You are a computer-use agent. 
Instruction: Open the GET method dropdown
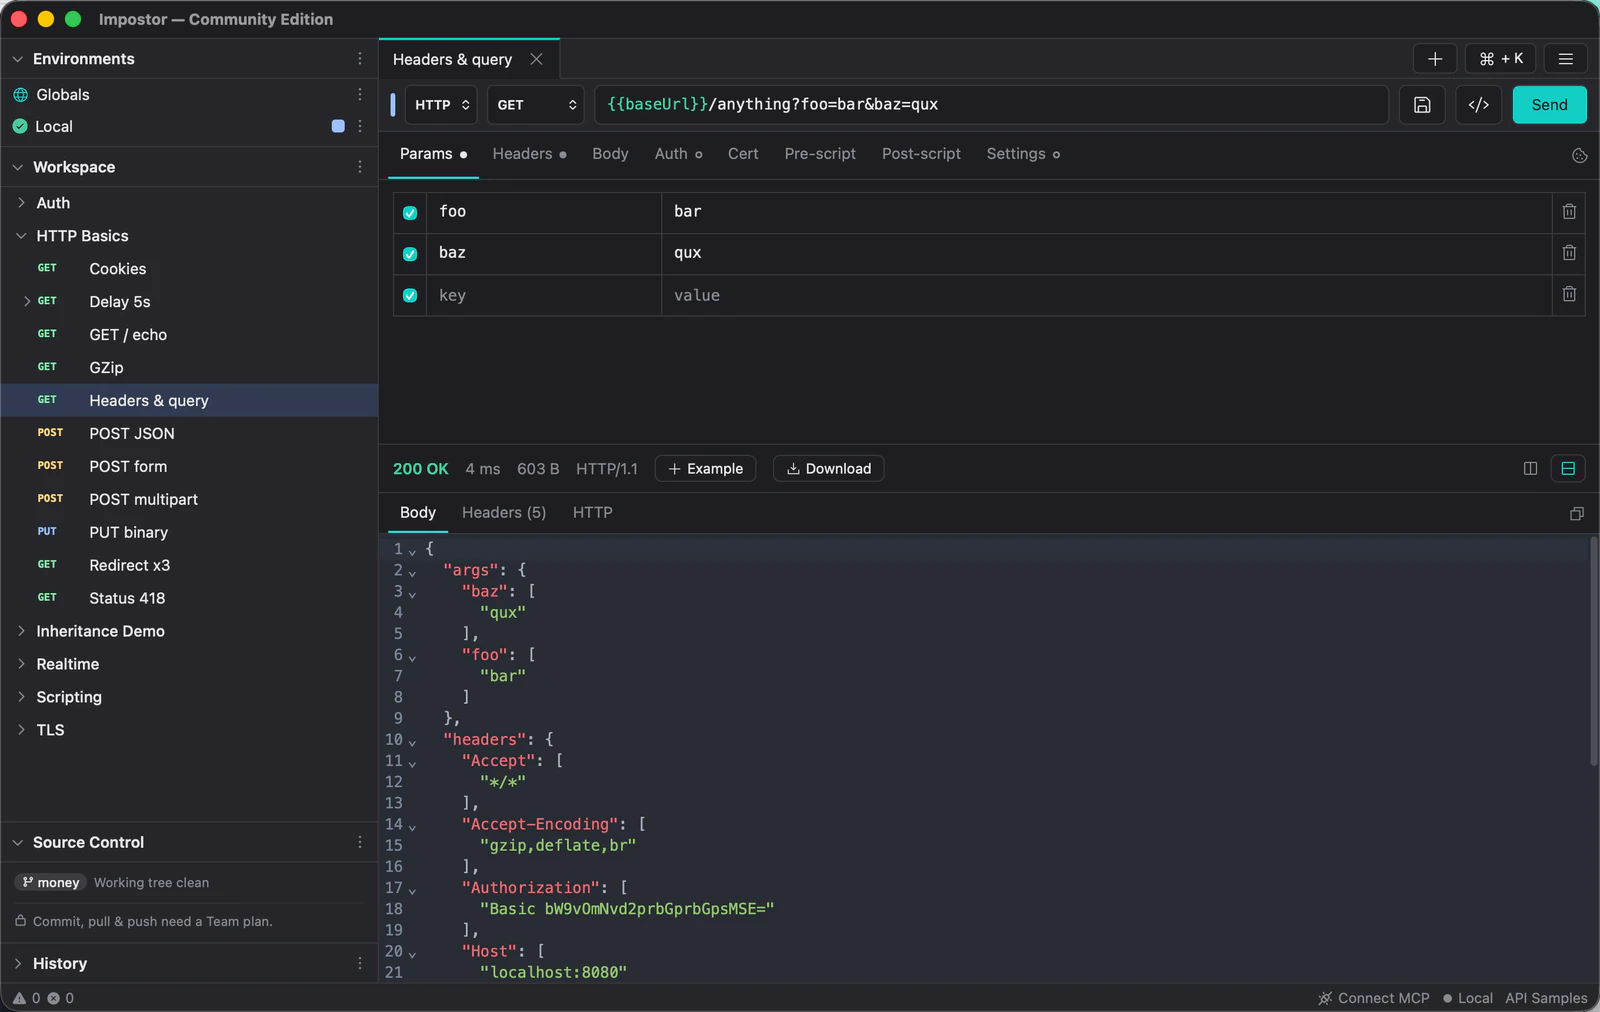coord(536,105)
